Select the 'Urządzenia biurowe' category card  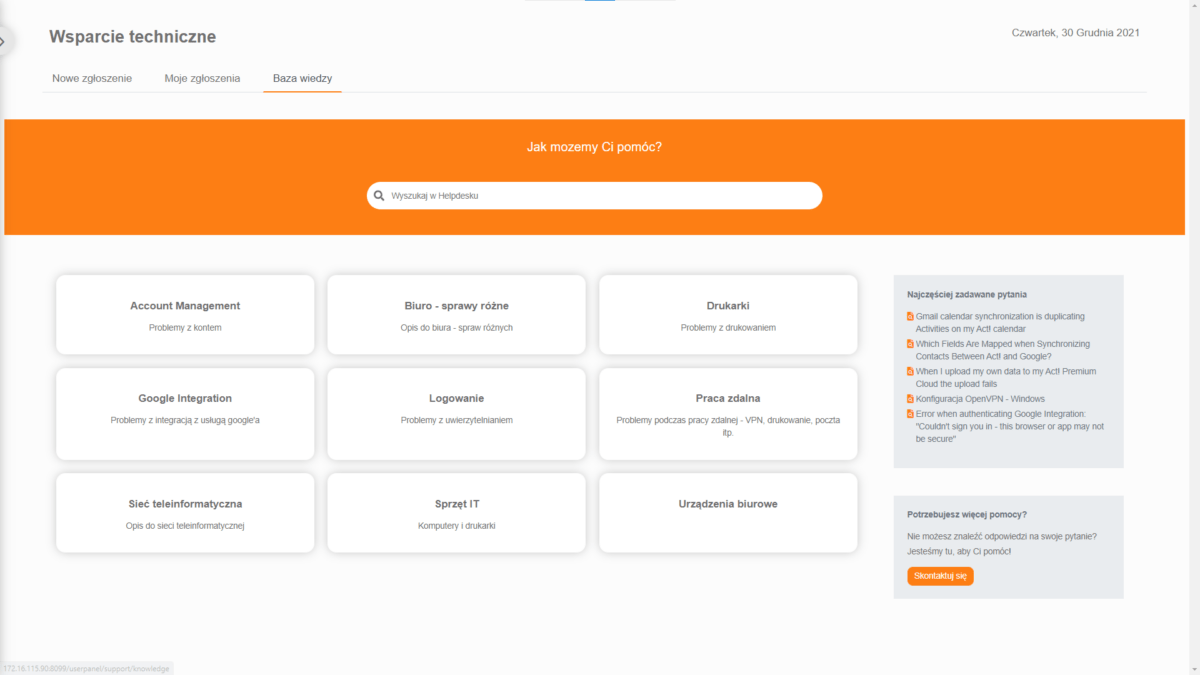[728, 512]
